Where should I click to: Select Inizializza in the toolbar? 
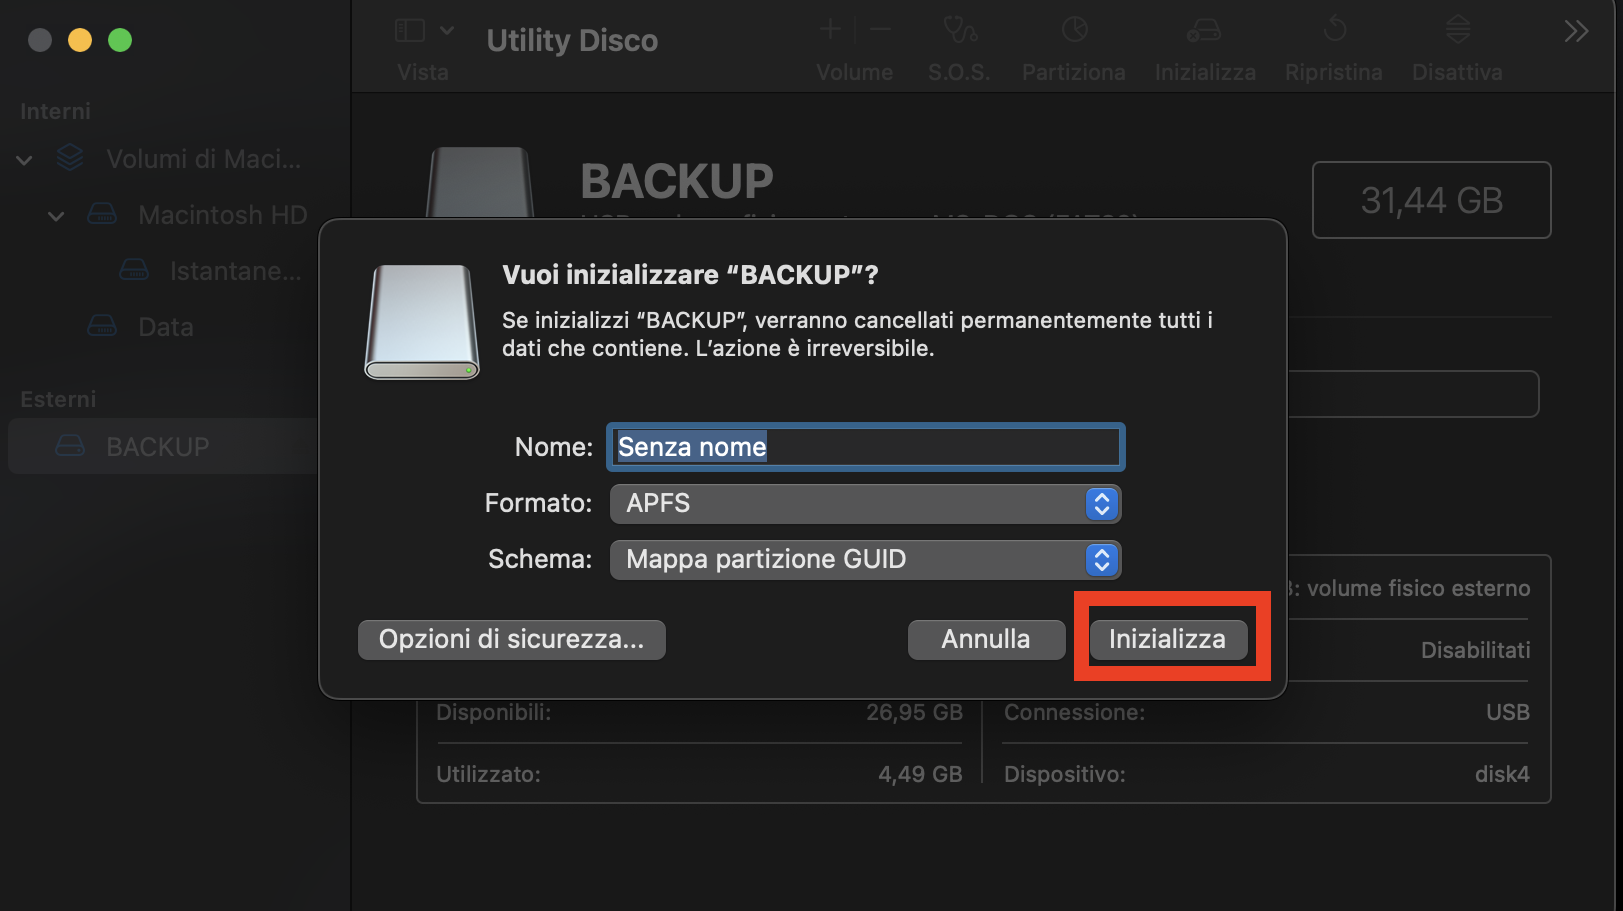(x=1204, y=45)
